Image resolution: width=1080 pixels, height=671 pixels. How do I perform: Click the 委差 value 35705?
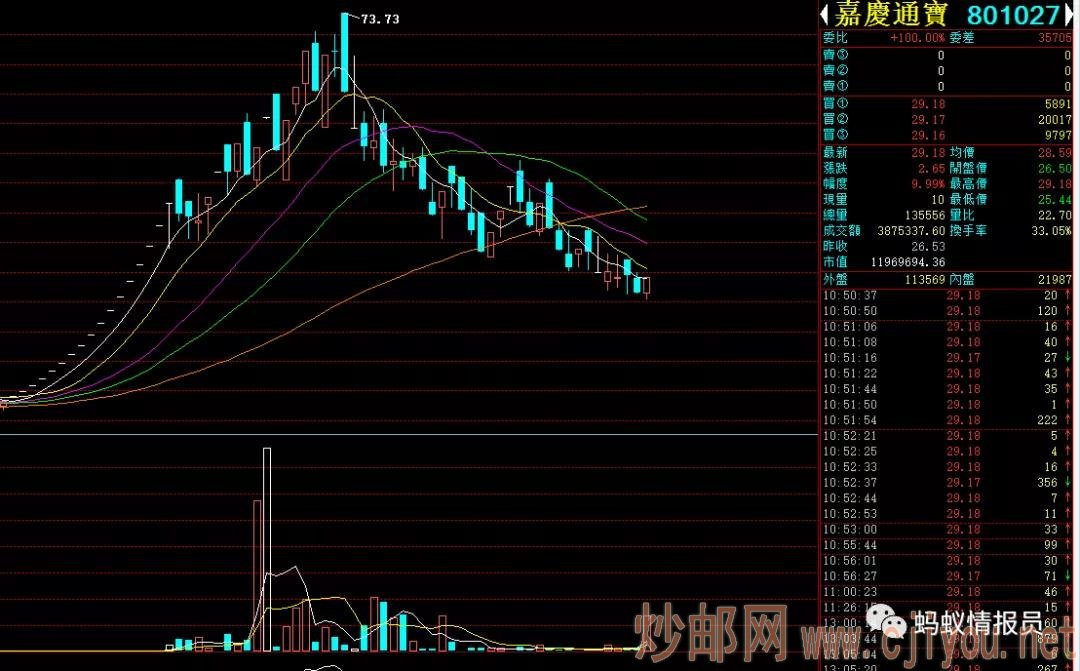point(1055,38)
